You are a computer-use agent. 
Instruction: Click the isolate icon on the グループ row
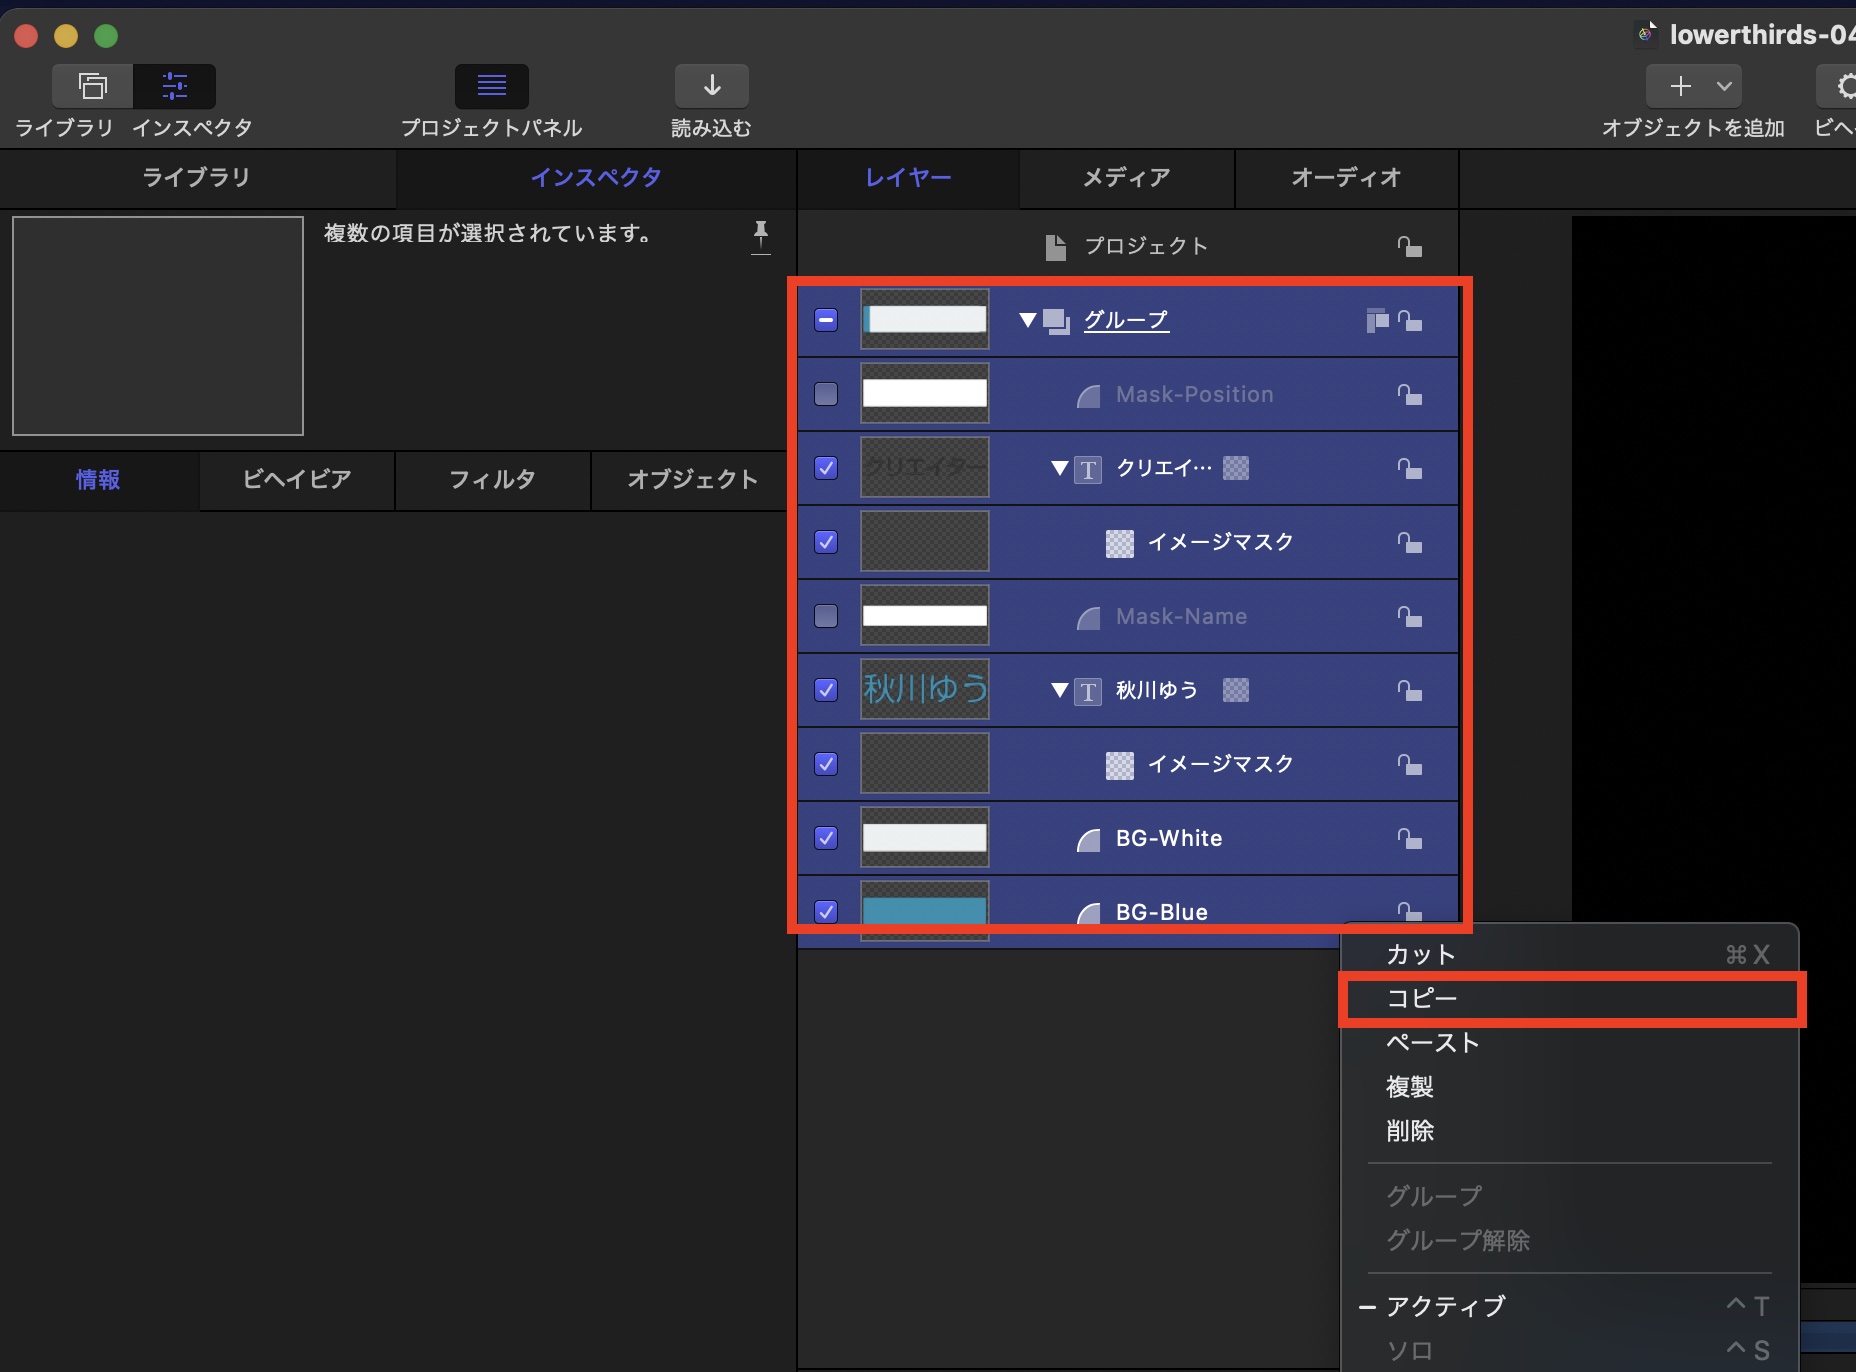point(1377,320)
